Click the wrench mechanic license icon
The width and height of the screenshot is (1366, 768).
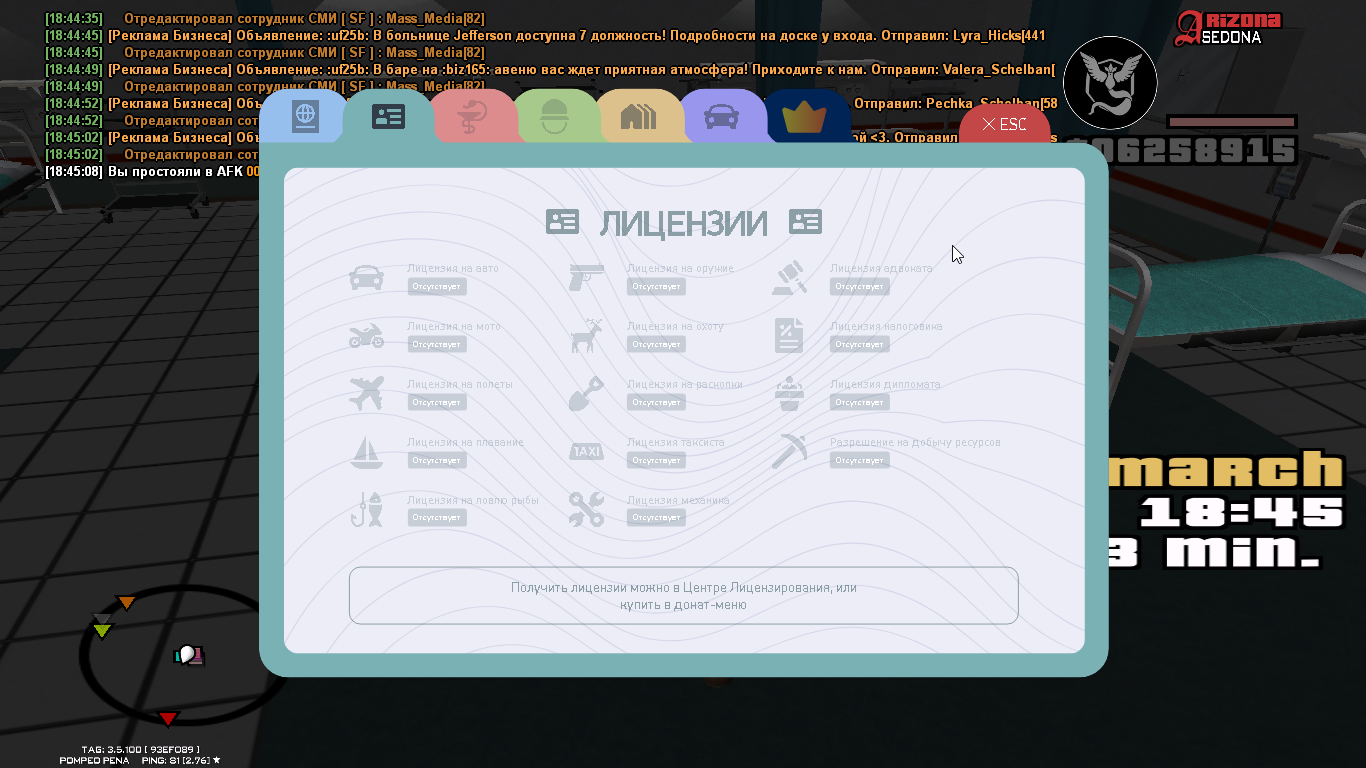point(587,509)
